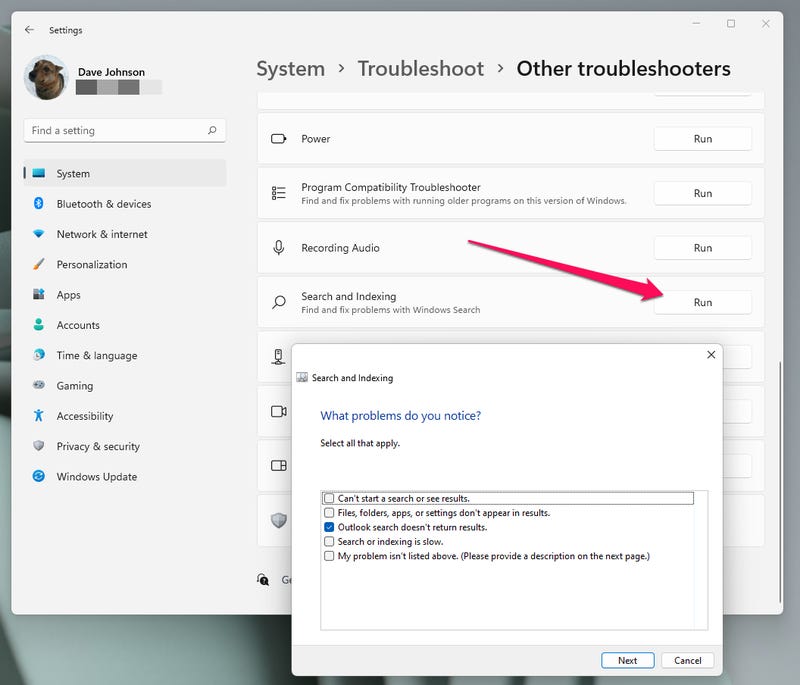The image size is (800, 685).
Task: Click the Other troubleshooters heading
Action: pos(623,69)
